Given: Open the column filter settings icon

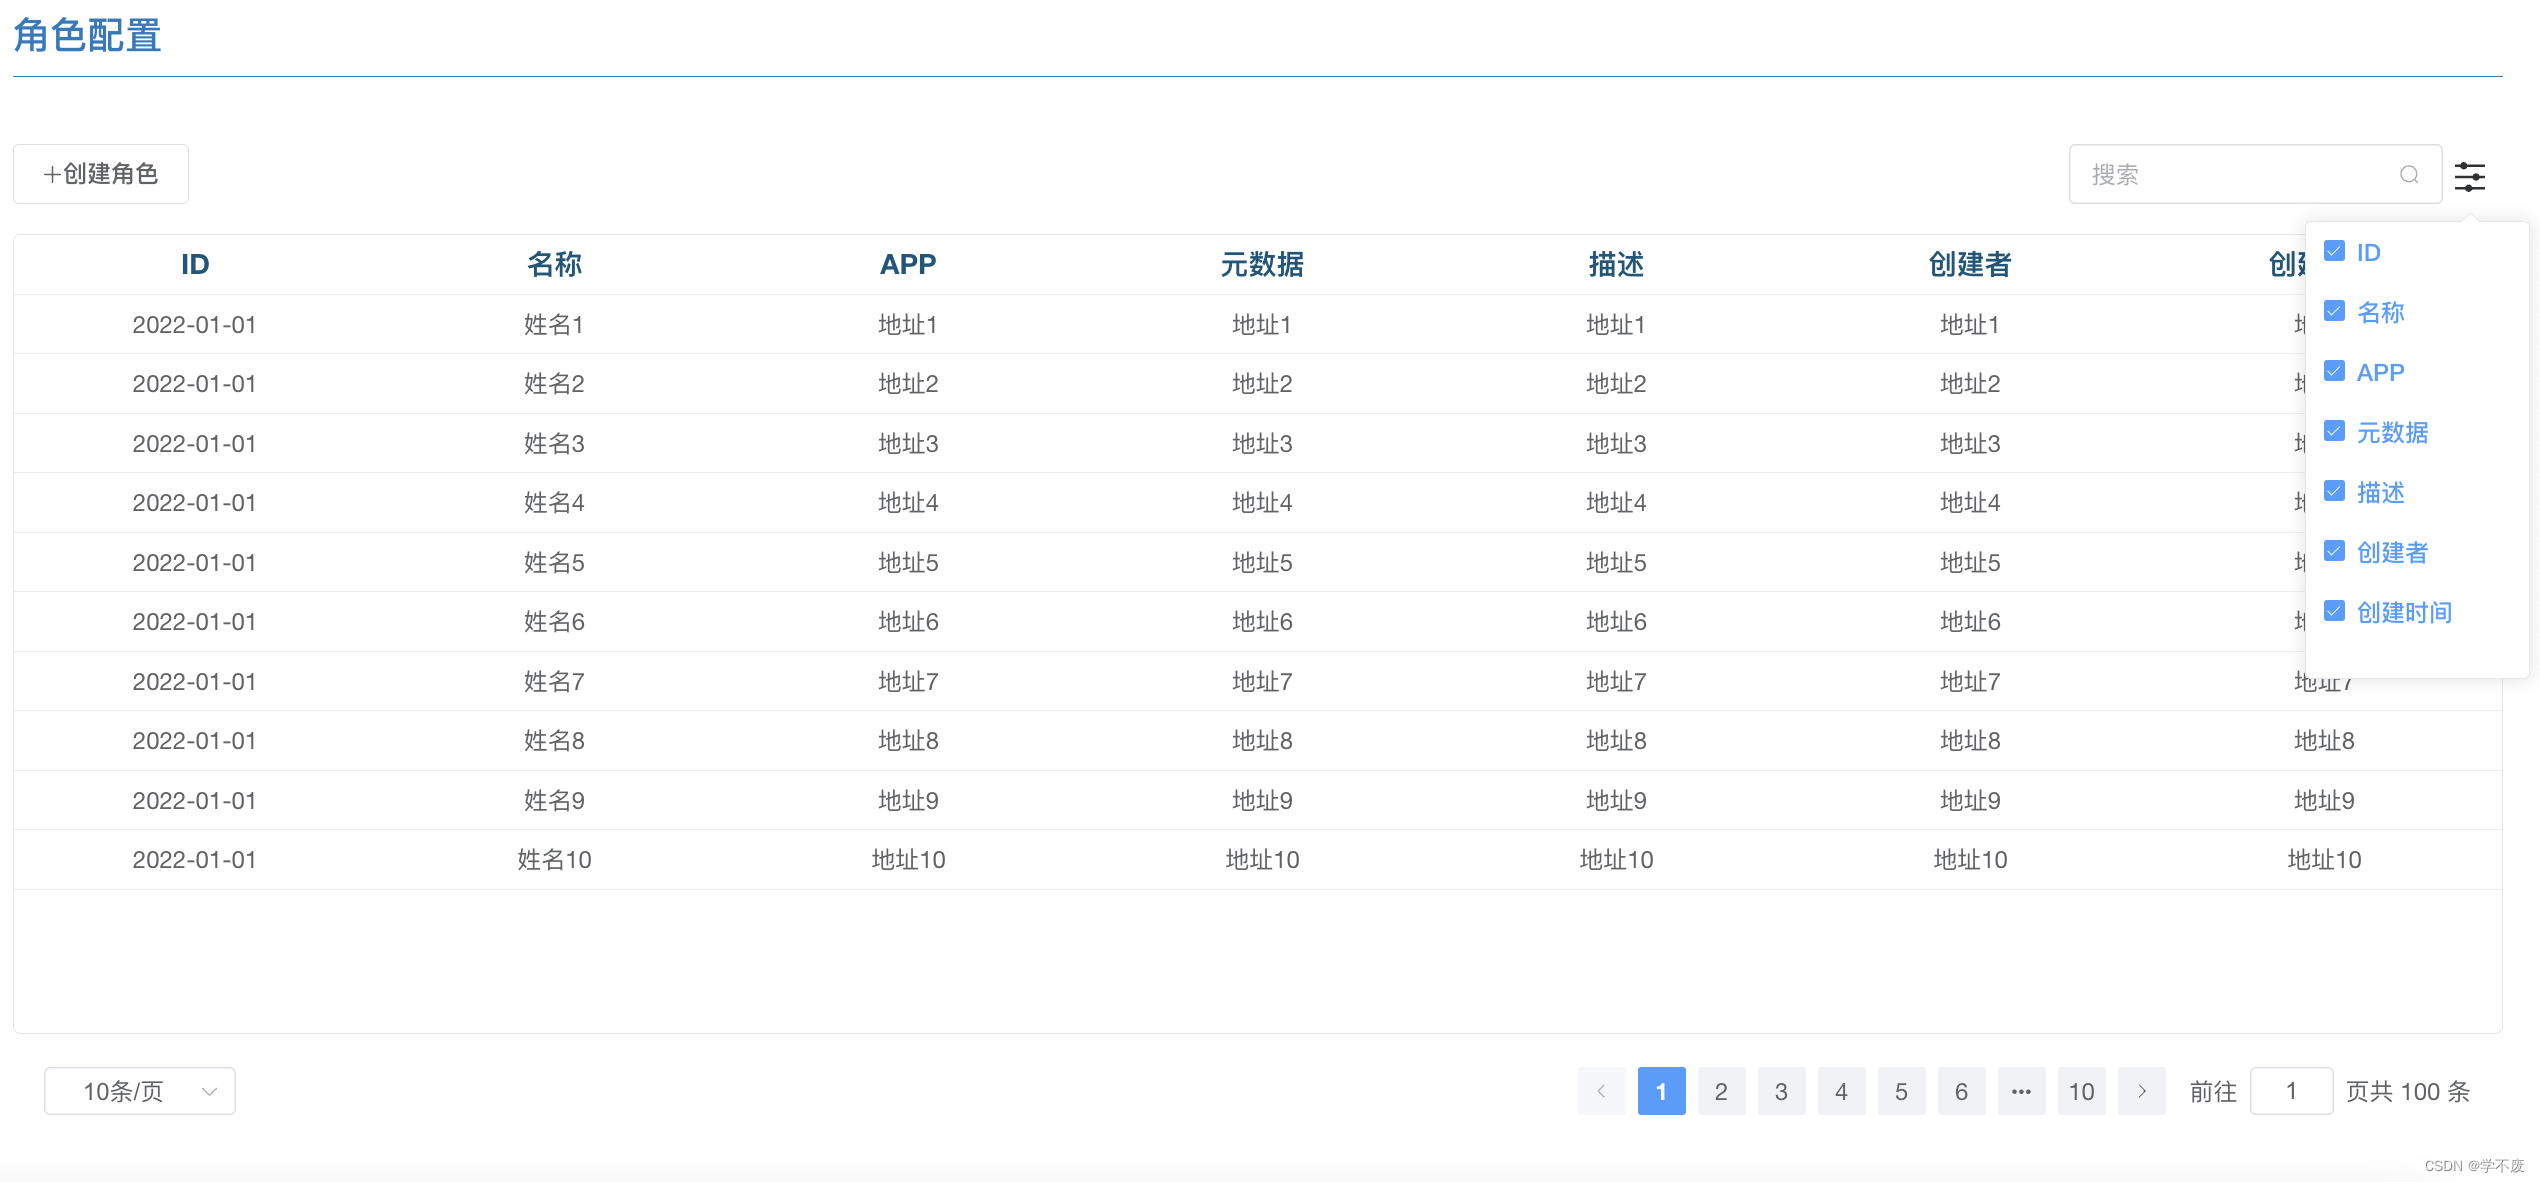Looking at the screenshot, I should 2470,176.
